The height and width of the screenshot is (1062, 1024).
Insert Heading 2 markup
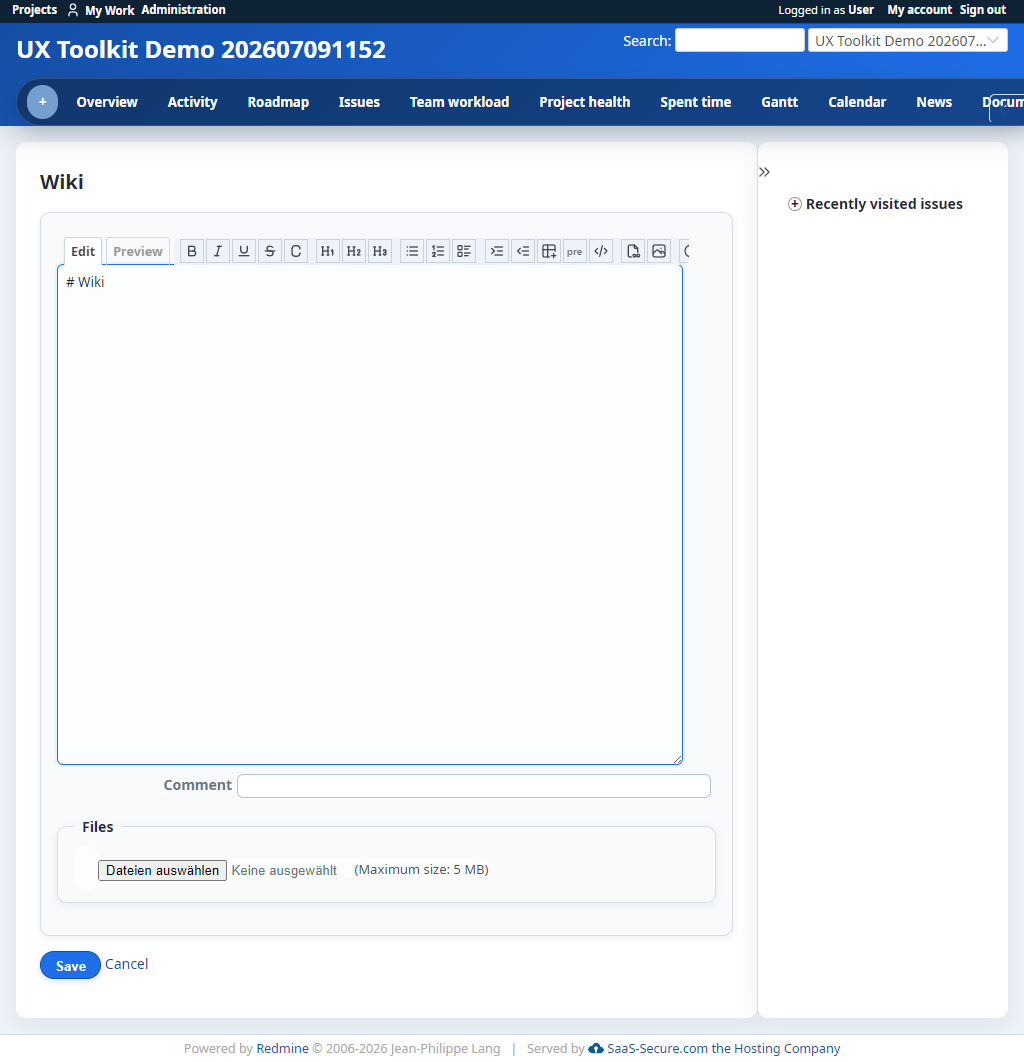tap(354, 251)
